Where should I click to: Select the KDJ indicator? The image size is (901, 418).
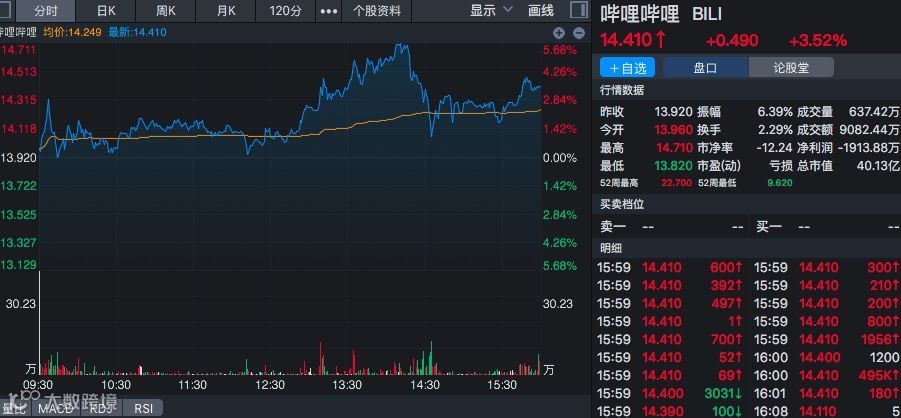tap(101, 408)
